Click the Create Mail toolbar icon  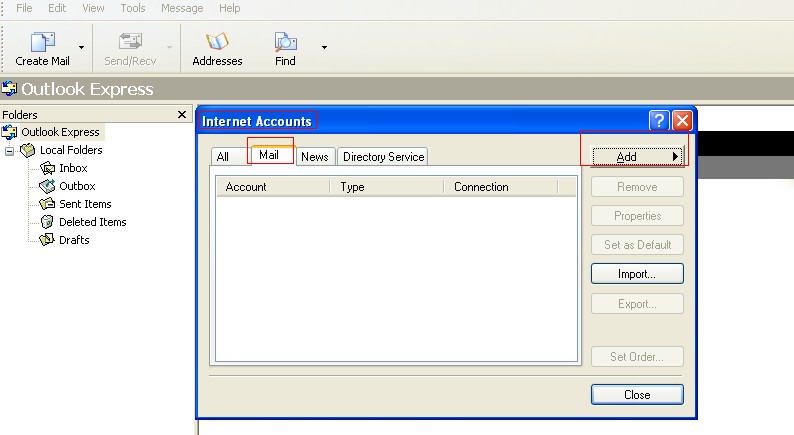[42, 43]
